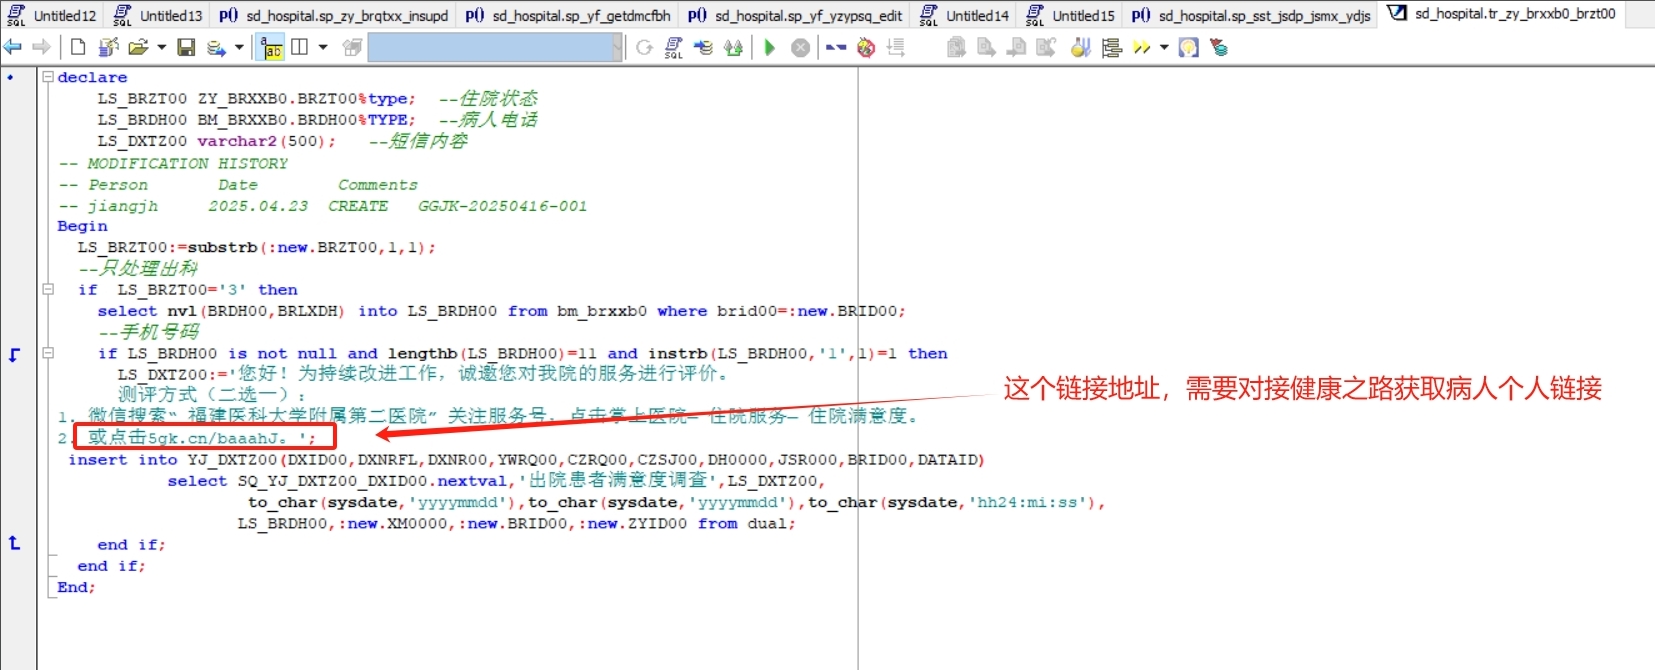Open the sp_yf_yzypsq_edit tab

795,15
